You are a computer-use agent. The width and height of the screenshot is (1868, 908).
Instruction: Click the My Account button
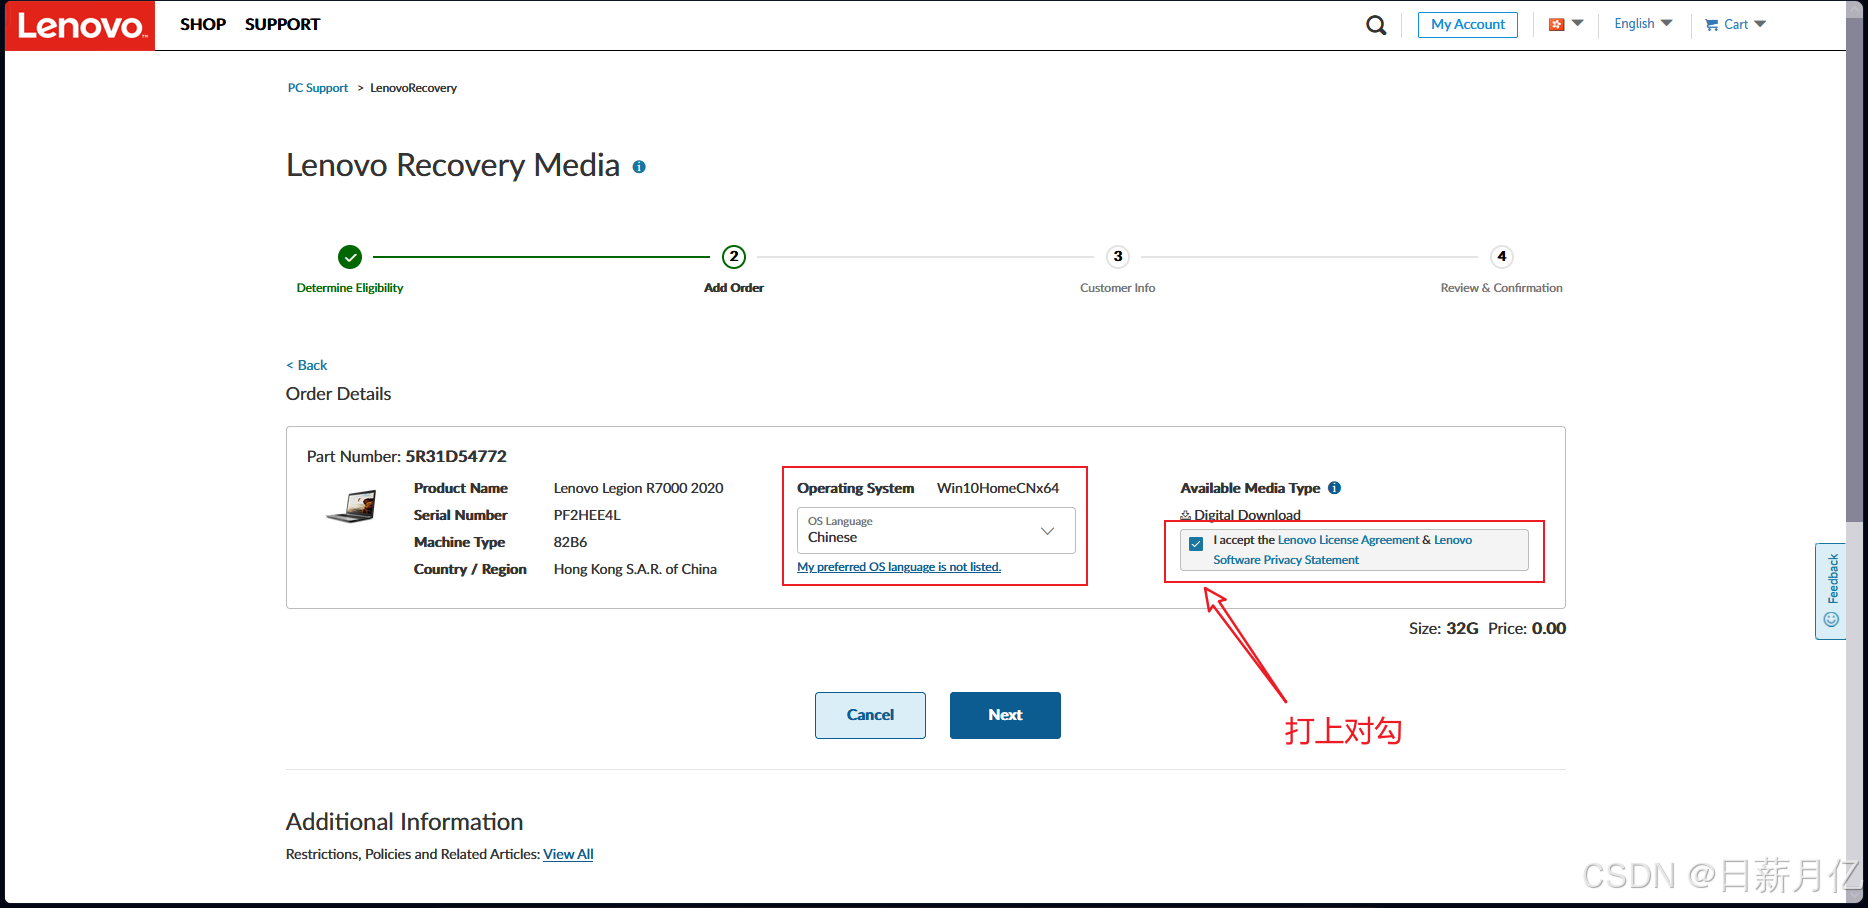coord(1467,25)
